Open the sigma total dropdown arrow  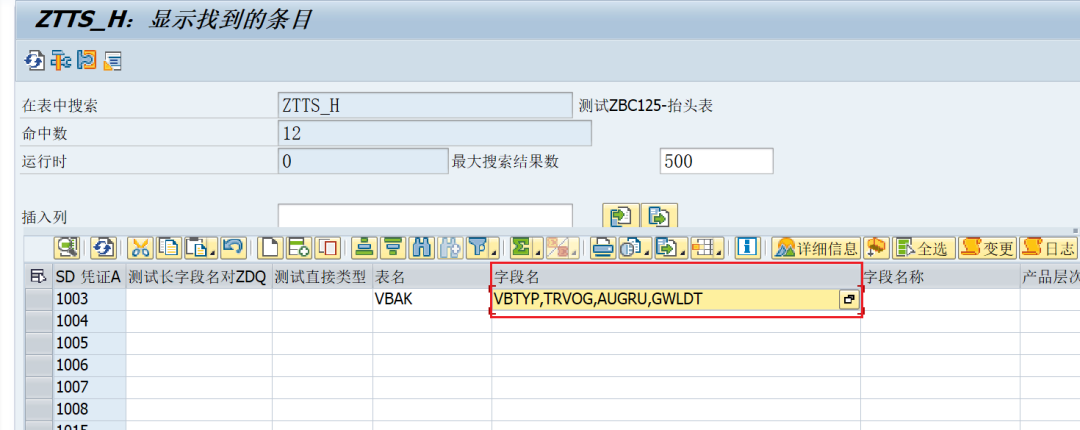click(x=539, y=253)
